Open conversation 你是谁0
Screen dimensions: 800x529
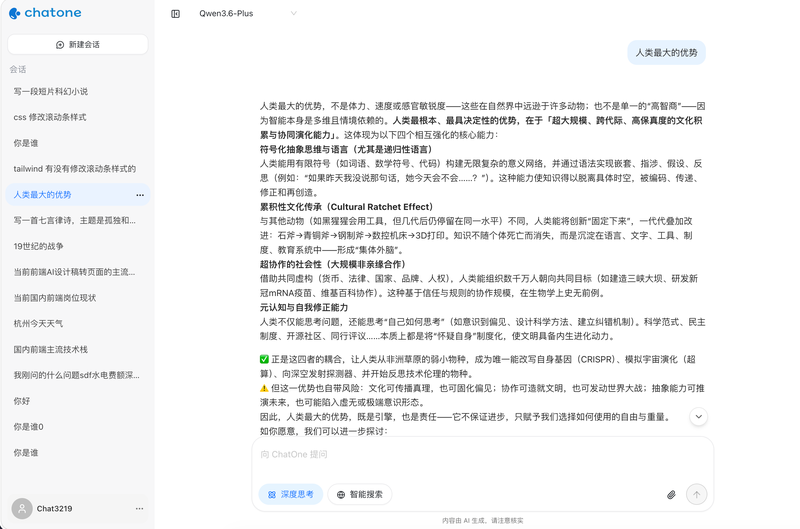point(78,426)
